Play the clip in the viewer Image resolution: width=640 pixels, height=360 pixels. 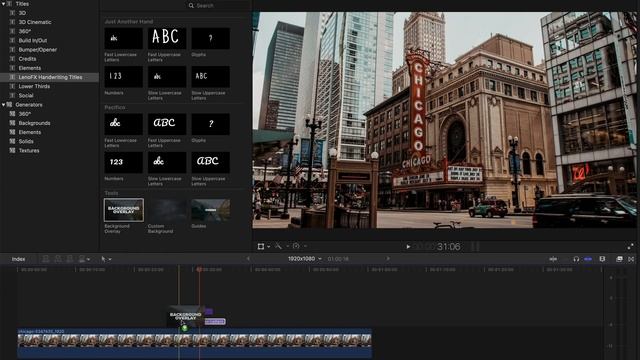pyautogui.click(x=408, y=247)
